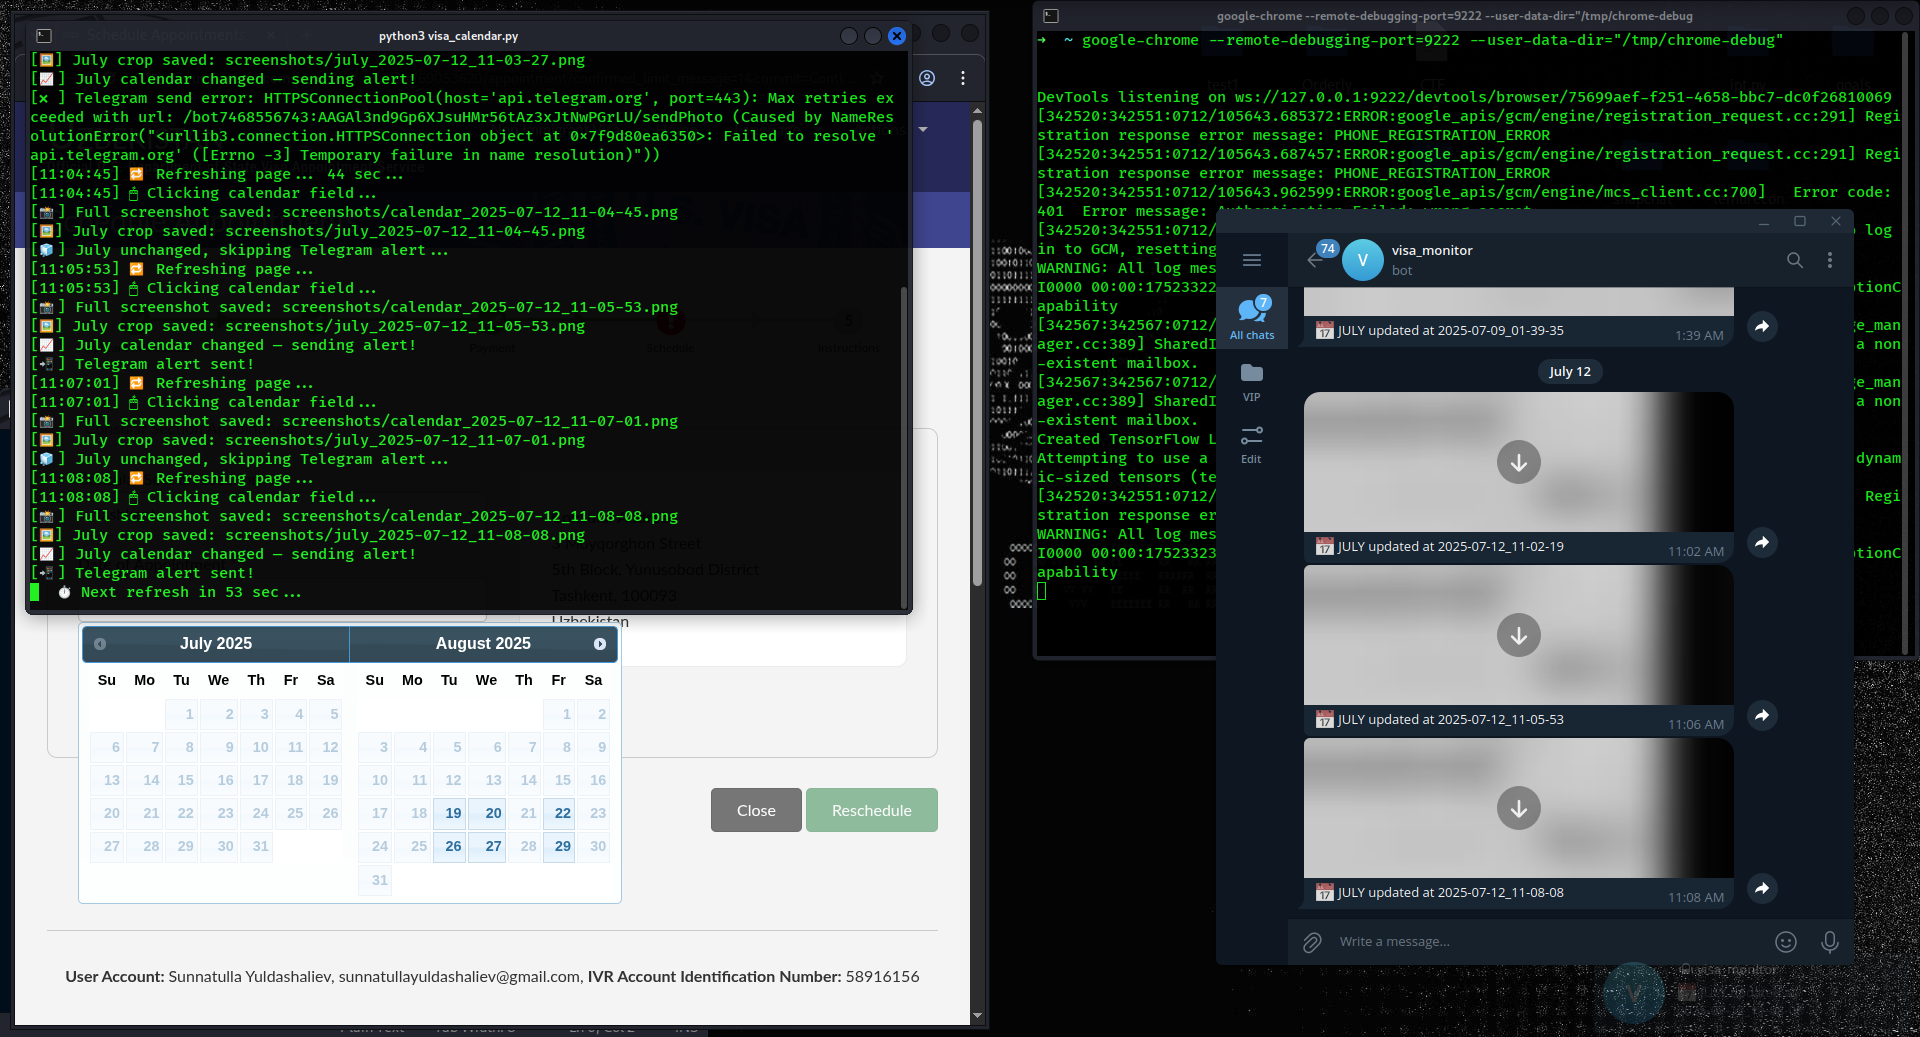This screenshot has width=1920, height=1037.
Task: Open Chrome profile account icon
Action: pyautogui.click(x=927, y=78)
